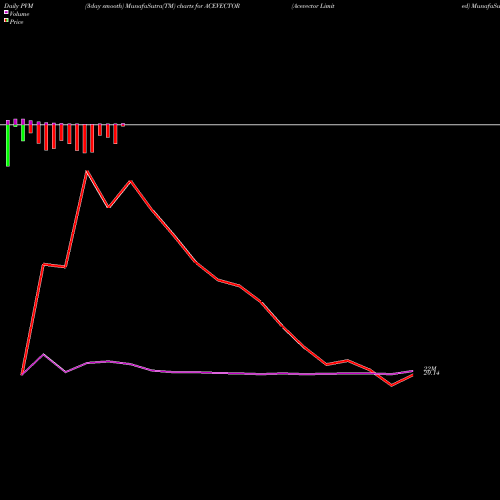
Task: Click the 'MunafaSutra(TM) charts for ACEVECTOR' heading
Action: pos(183,6)
